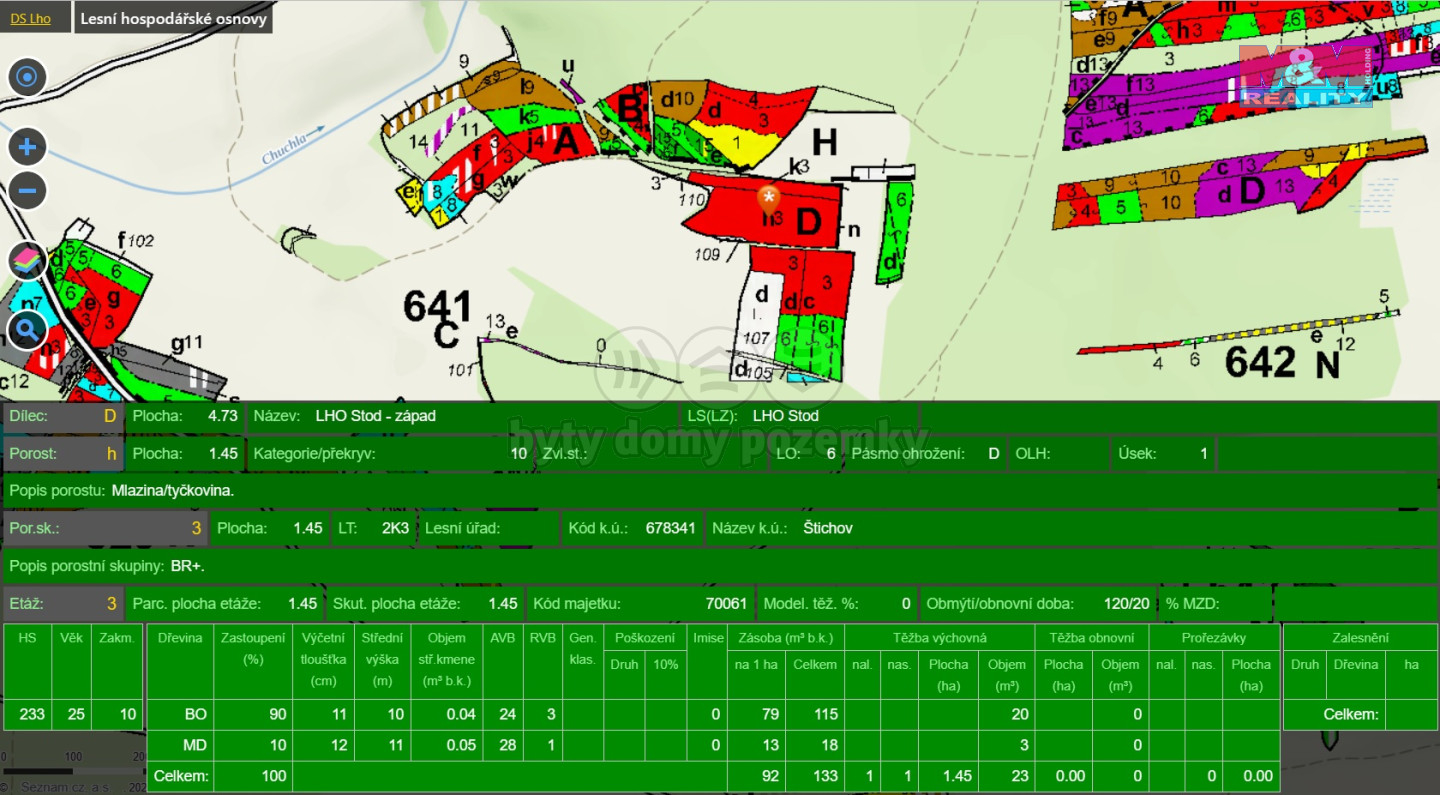Viewport: 1440px width, 795px height.
Task: Open the DS Lho link
Action: (x=31, y=18)
